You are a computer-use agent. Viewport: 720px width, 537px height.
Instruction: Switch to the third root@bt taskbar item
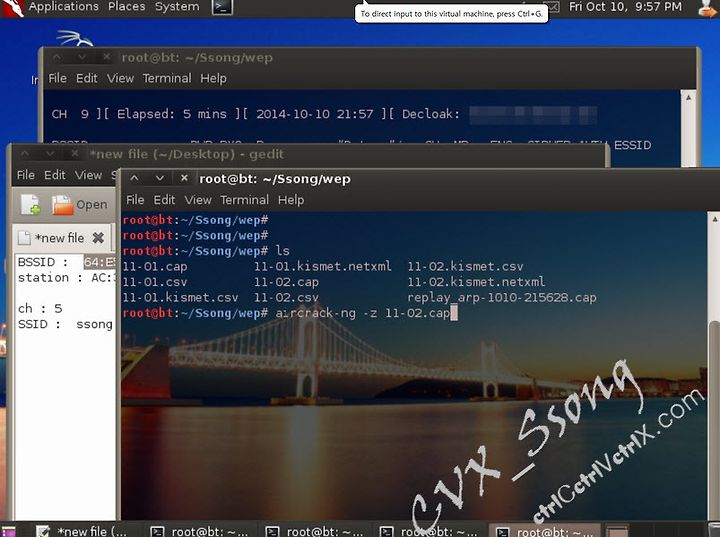click(x=429, y=531)
